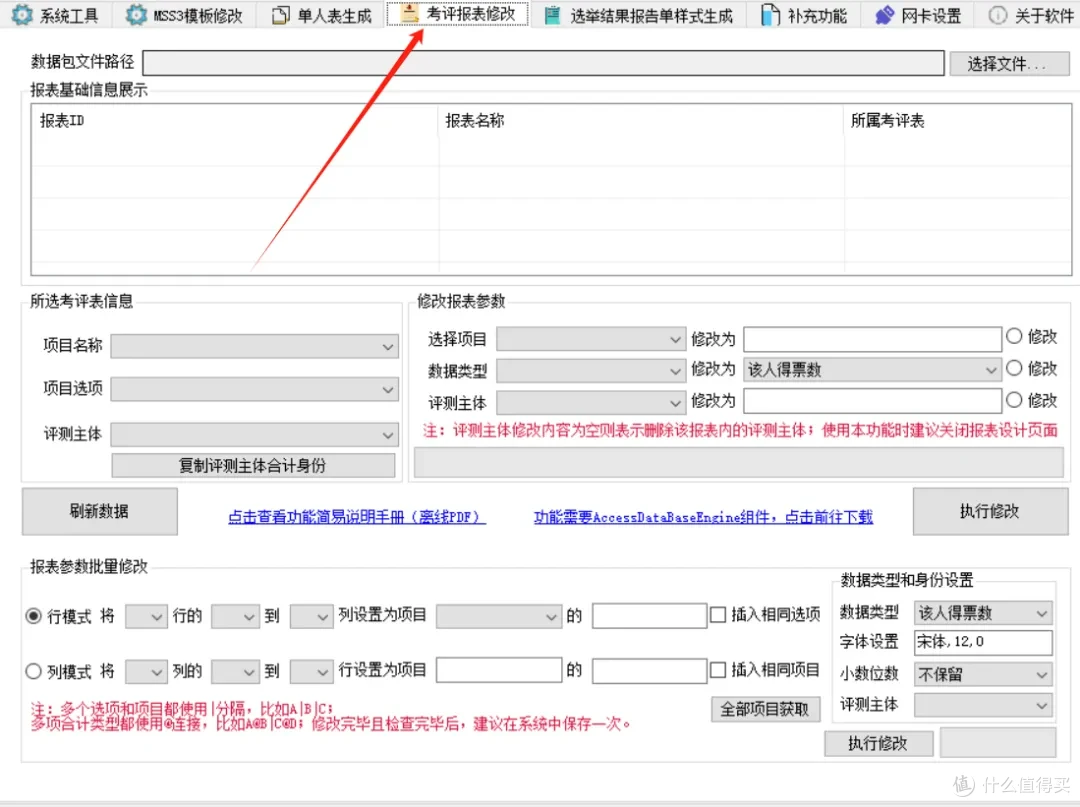Viewport: 1080px width, 807px height.
Task: Click the 报表名称 column header
Action: pos(641,120)
